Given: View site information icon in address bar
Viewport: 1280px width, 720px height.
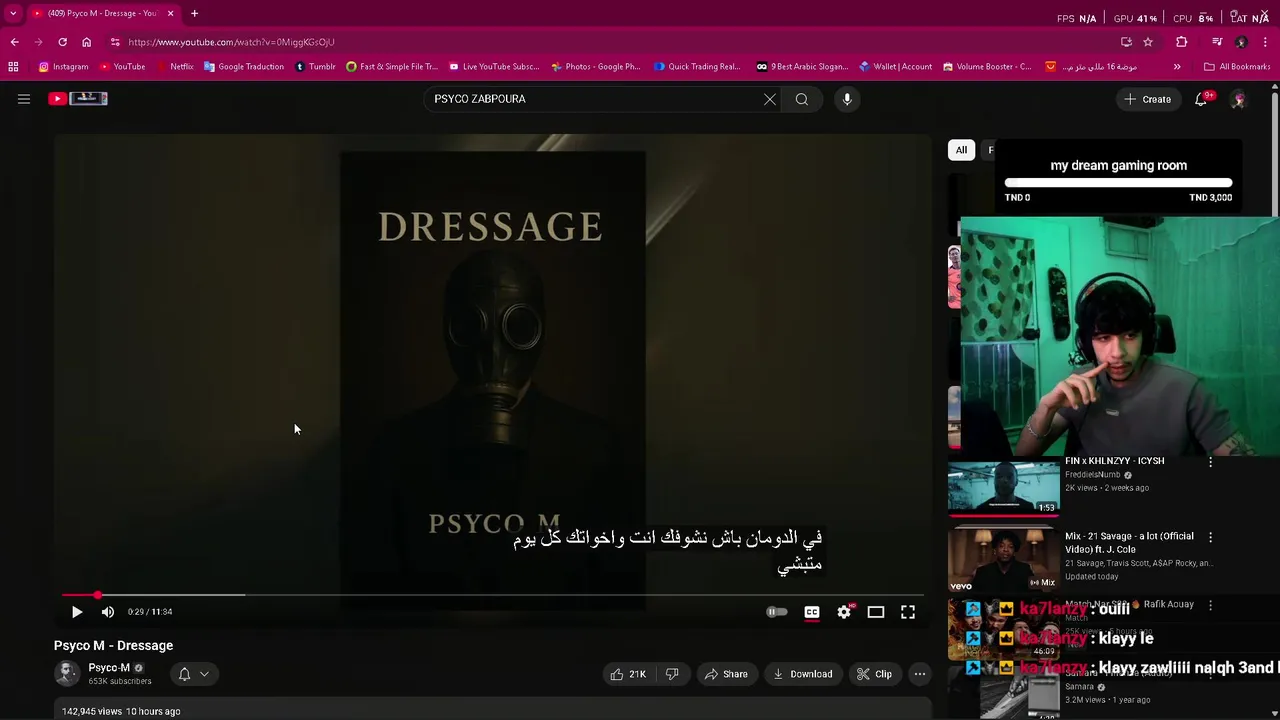Looking at the screenshot, I should pos(116,42).
